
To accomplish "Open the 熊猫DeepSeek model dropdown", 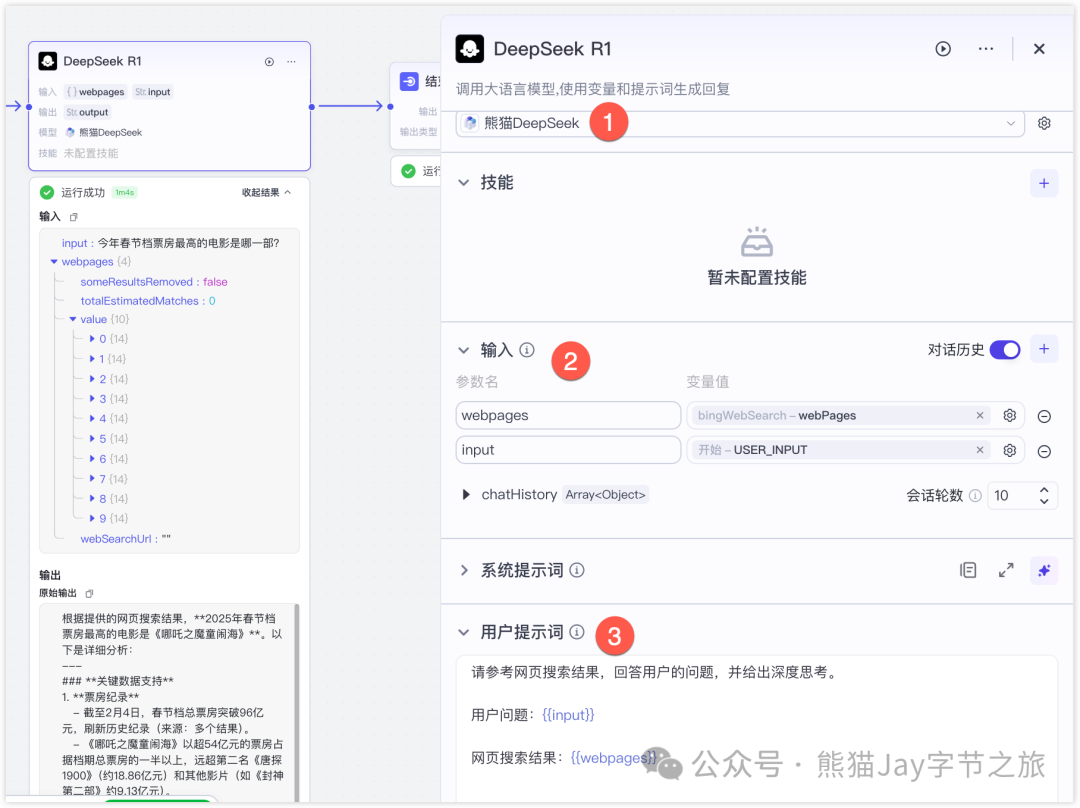I will click(740, 123).
